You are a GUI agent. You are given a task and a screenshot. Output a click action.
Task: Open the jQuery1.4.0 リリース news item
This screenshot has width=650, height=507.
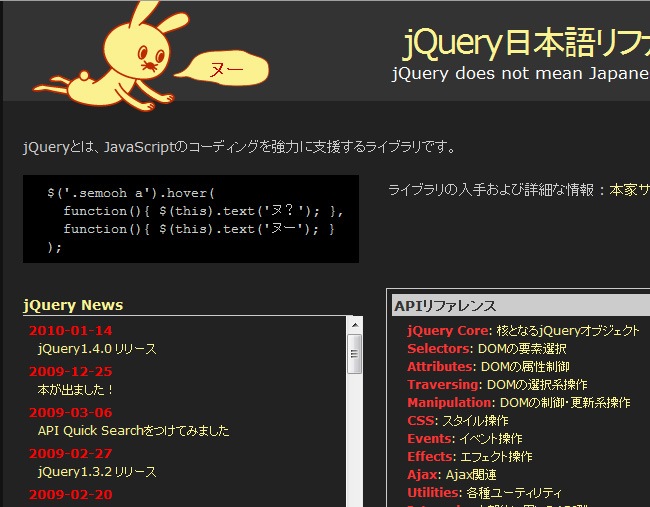[x=97, y=349]
